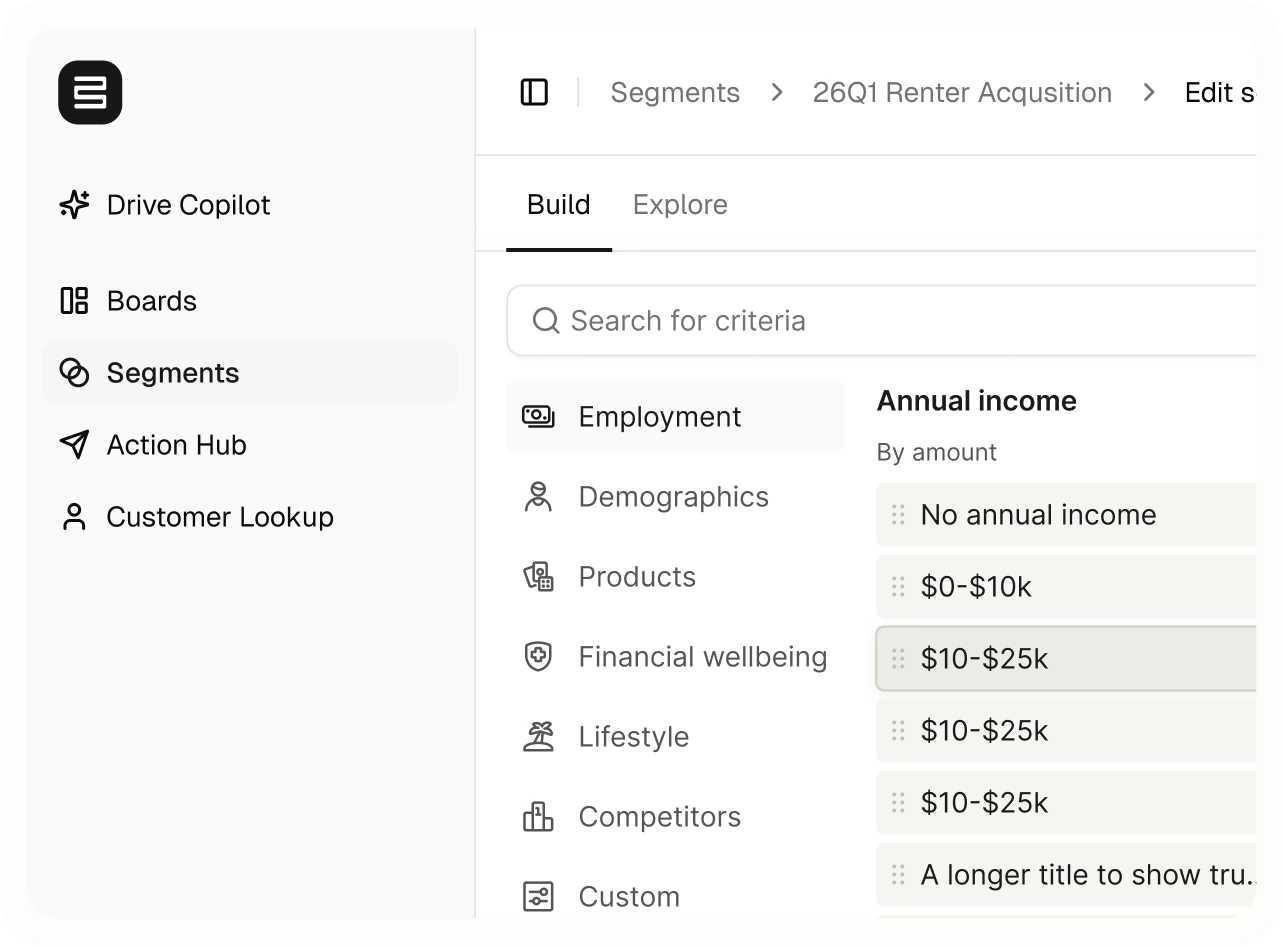The width and height of the screenshot is (1283, 947).
Task: Switch to the Explore tab
Action: pos(680,205)
